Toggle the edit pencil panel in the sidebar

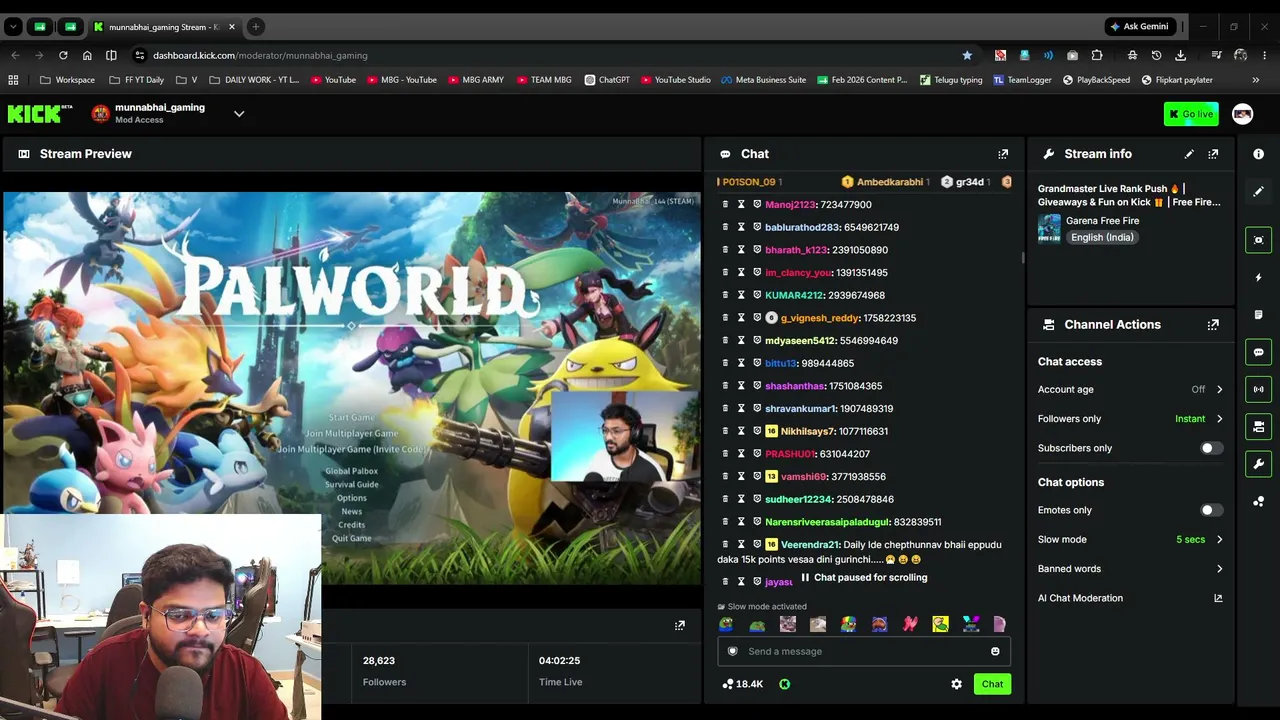click(x=1258, y=191)
